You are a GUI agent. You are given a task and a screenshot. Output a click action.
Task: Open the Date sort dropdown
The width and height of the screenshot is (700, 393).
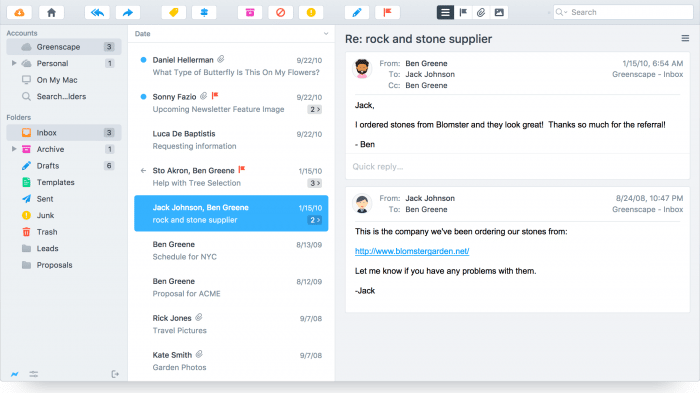point(326,34)
